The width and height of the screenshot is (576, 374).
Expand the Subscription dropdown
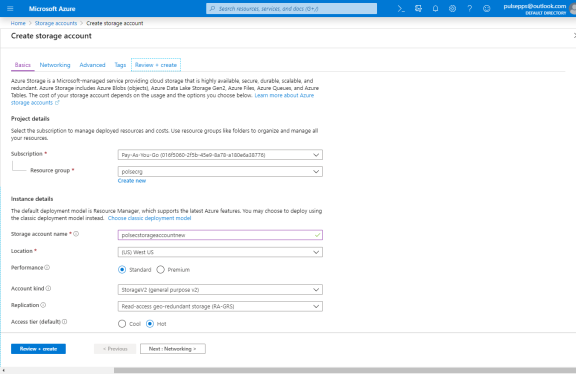coord(220,155)
